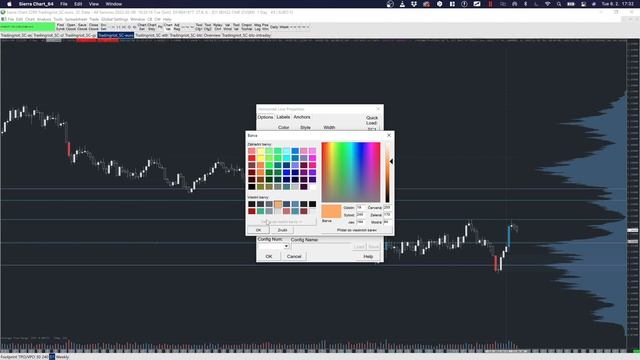Select the dark red custom color swatch

click(x=251, y=211)
